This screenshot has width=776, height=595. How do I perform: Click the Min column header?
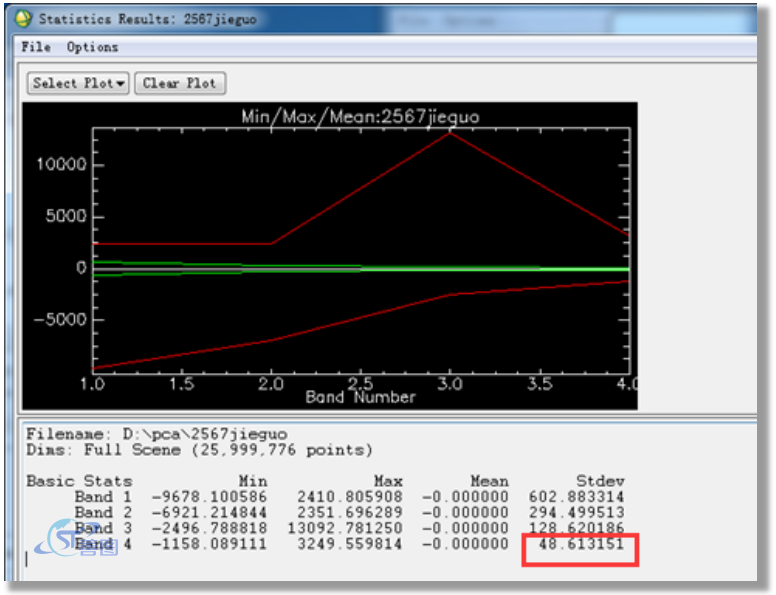253,481
